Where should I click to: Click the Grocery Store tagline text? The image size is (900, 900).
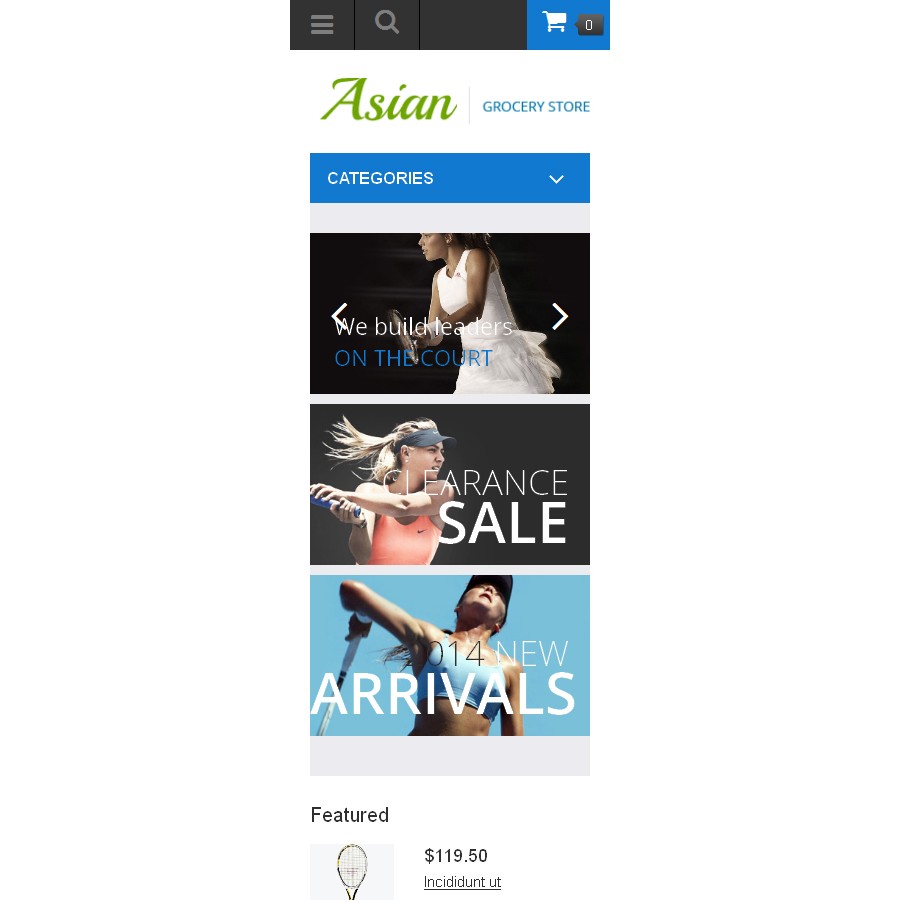pyautogui.click(x=536, y=107)
